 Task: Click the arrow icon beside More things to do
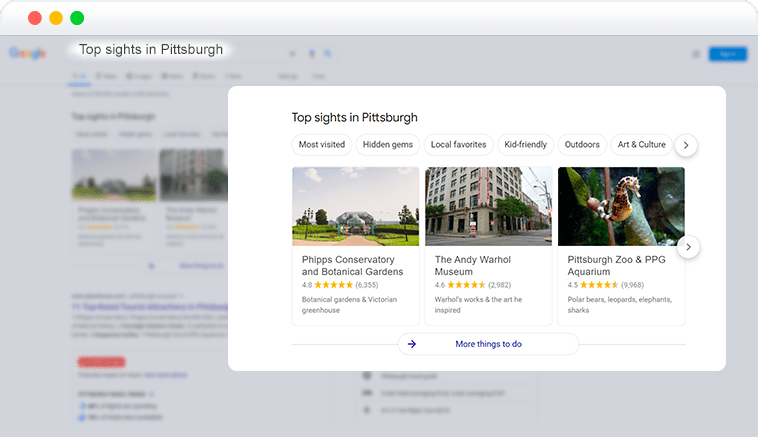point(412,344)
